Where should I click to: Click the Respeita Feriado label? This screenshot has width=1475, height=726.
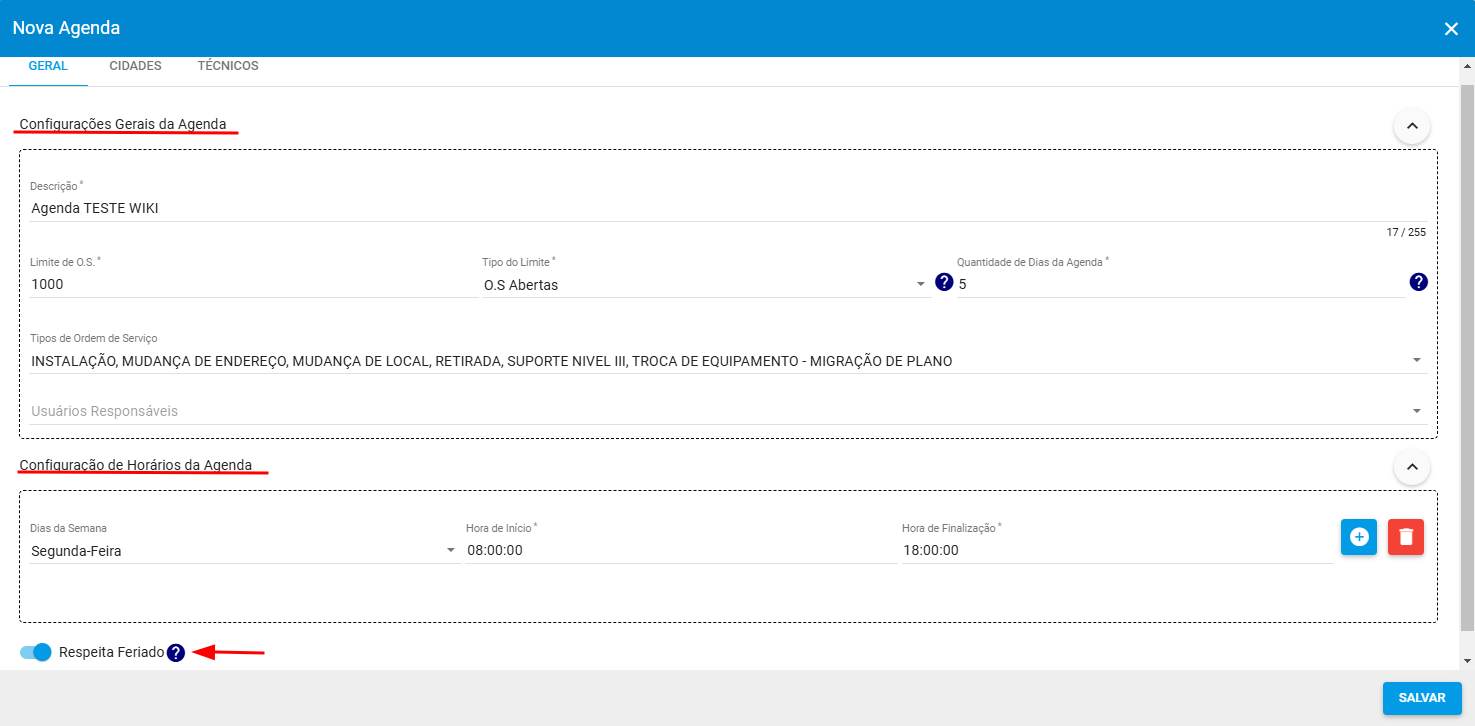click(x=111, y=652)
